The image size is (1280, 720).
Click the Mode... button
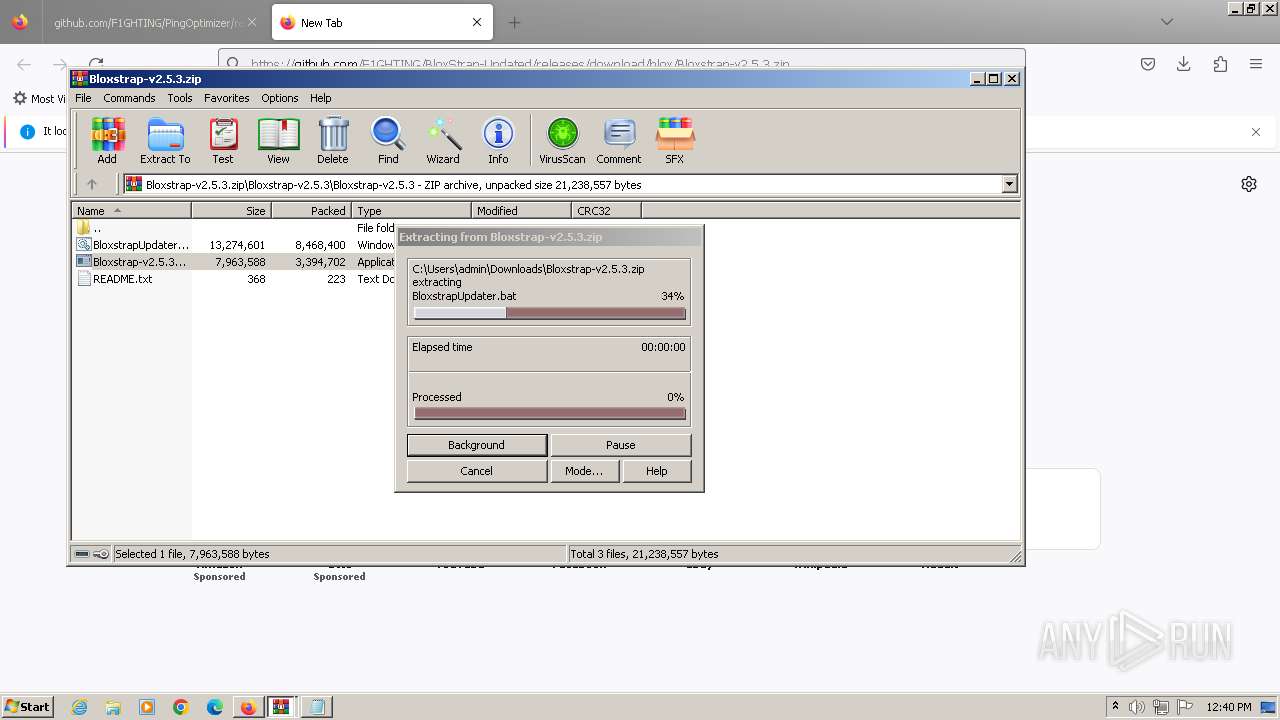click(x=584, y=471)
